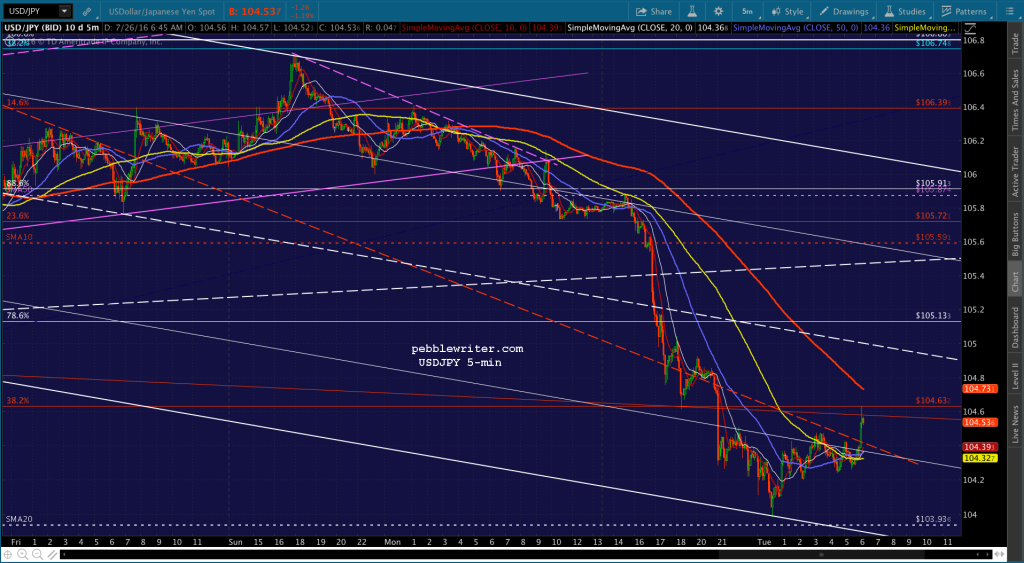Click the yellow truncated SimpleMoving... label
The height and width of the screenshot is (563, 1024).
[925, 28]
